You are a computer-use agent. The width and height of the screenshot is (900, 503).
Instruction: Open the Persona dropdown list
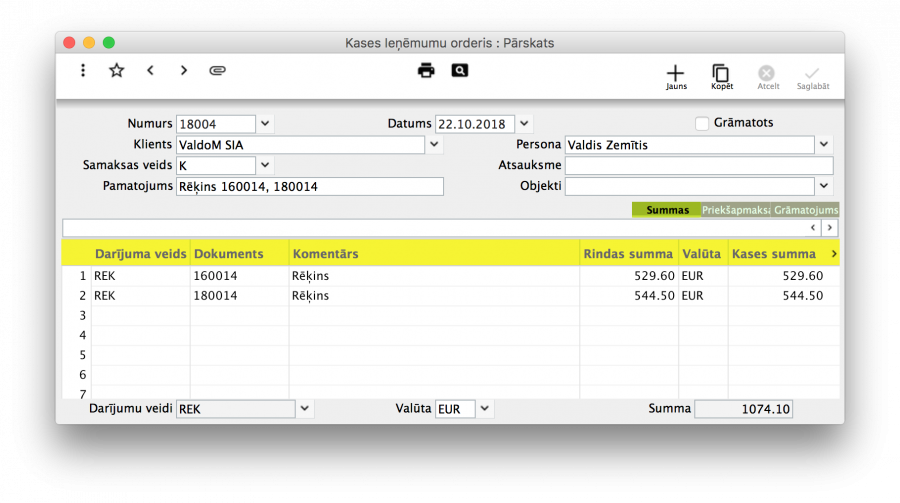[824, 145]
